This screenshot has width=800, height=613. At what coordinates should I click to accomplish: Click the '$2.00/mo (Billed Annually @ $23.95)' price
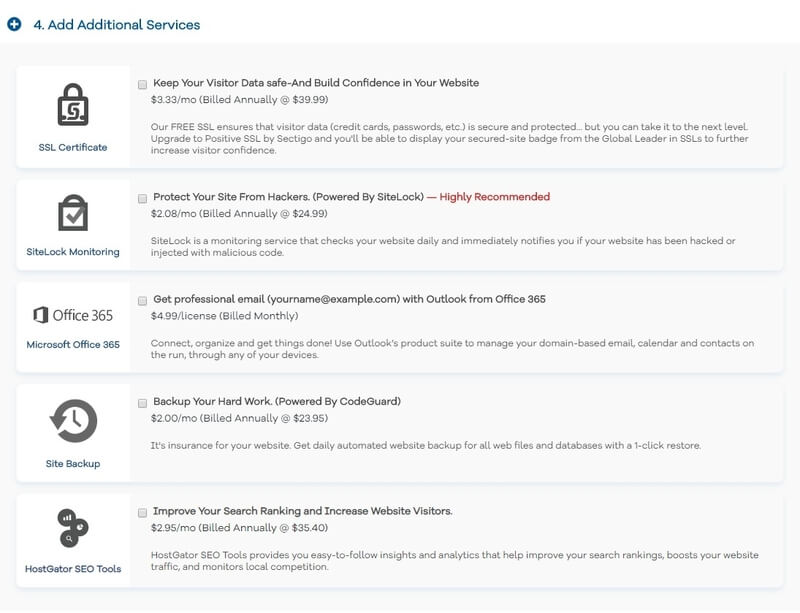(x=239, y=418)
